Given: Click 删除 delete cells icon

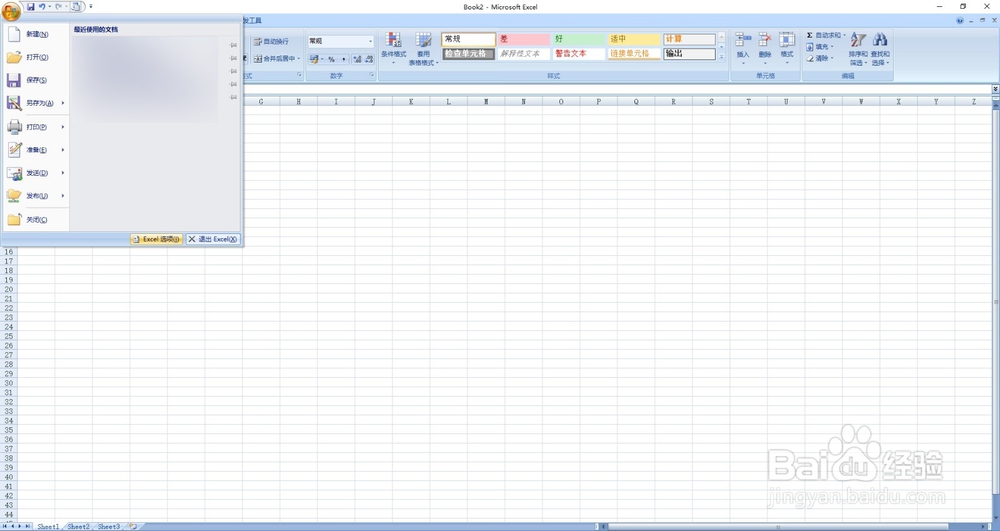Looking at the screenshot, I should click(x=765, y=48).
